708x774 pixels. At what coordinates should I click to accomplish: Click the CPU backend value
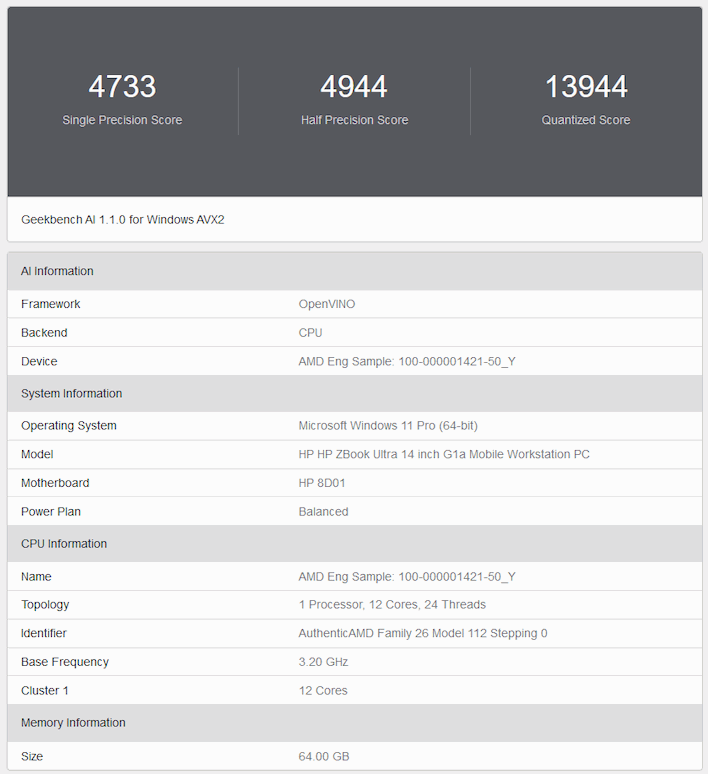point(311,333)
